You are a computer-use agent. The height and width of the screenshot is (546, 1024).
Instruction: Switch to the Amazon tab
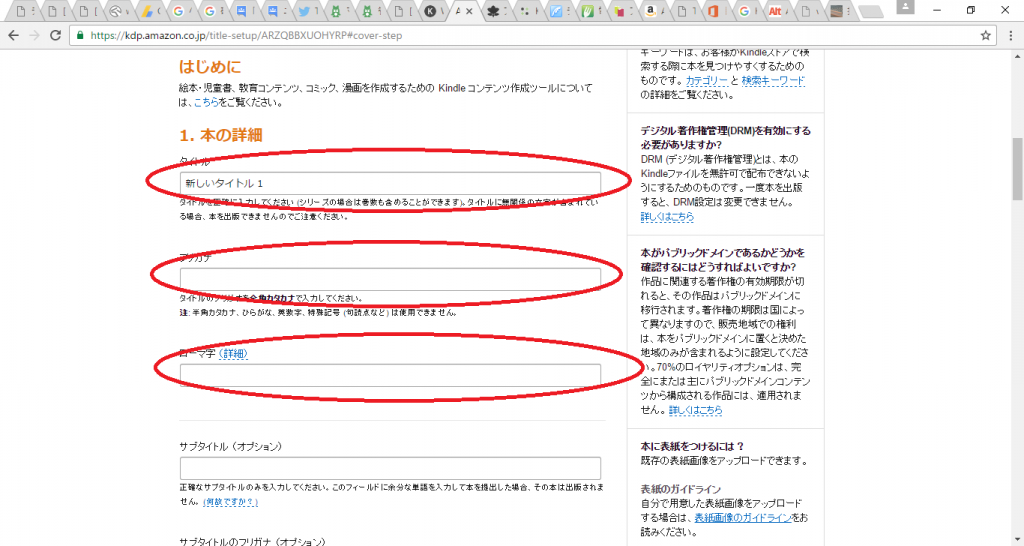pyautogui.click(x=654, y=11)
